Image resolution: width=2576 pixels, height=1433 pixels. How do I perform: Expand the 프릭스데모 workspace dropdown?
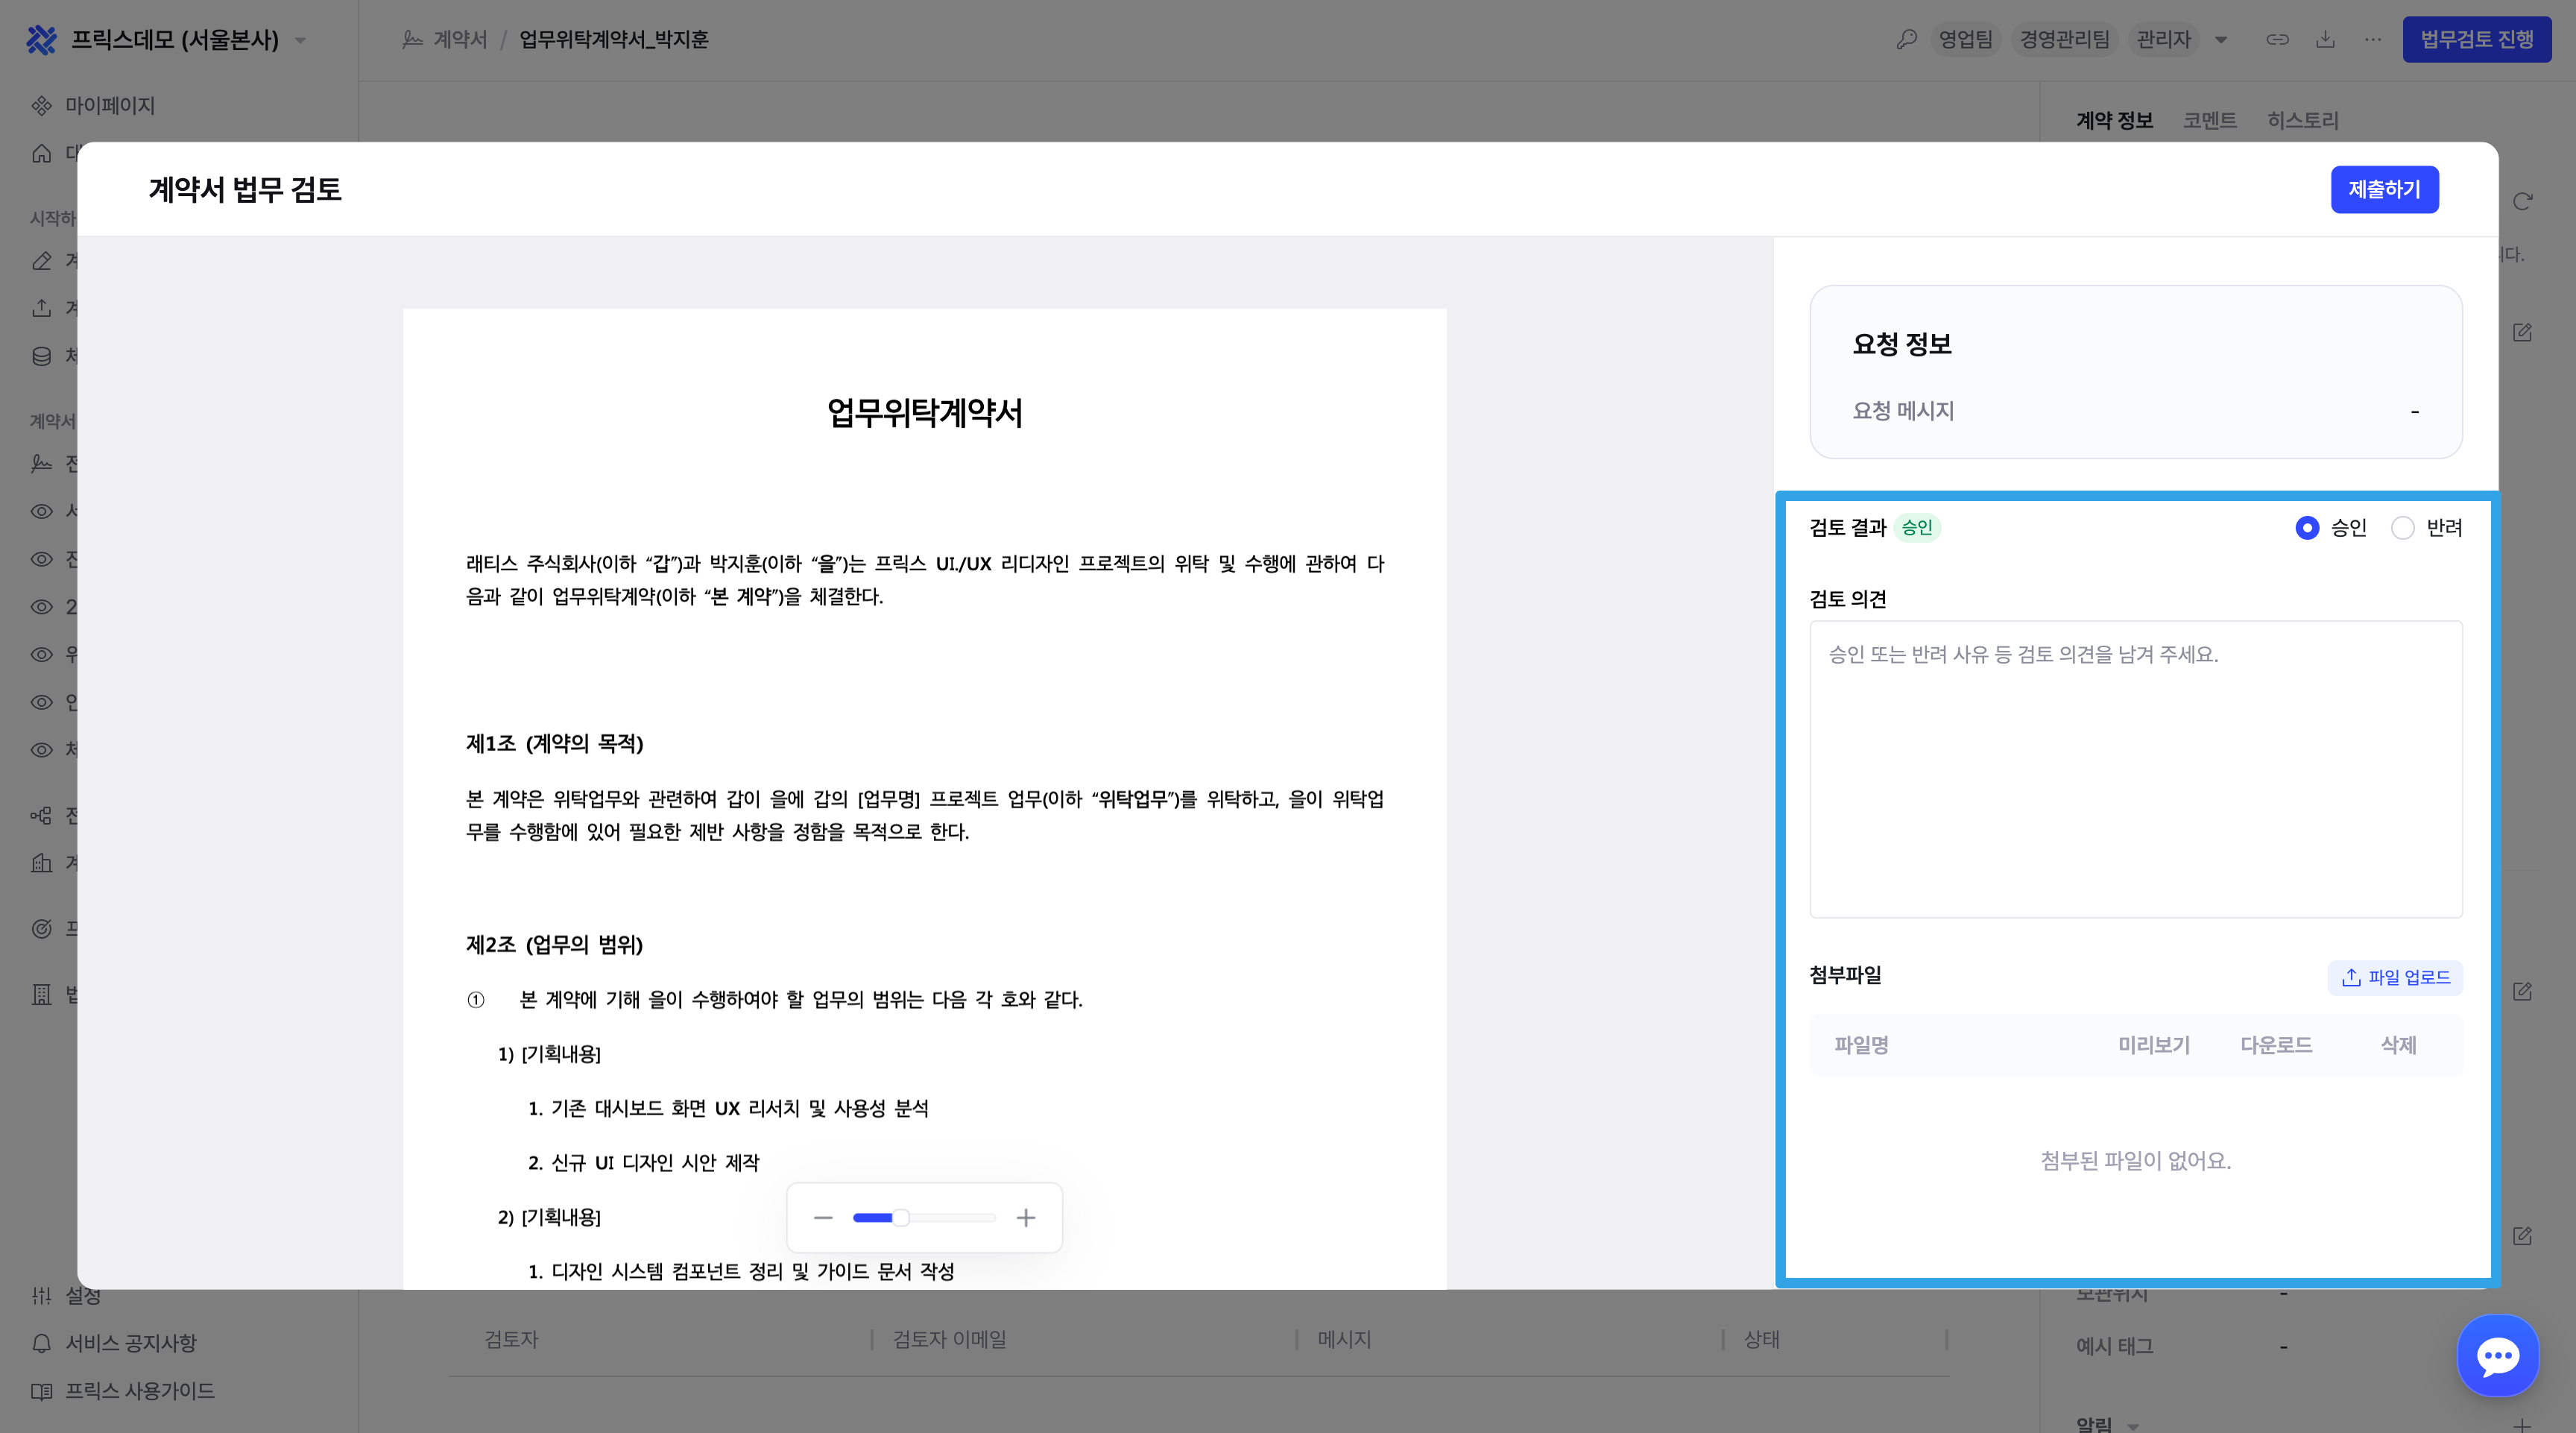pyautogui.click(x=301, y=41)
